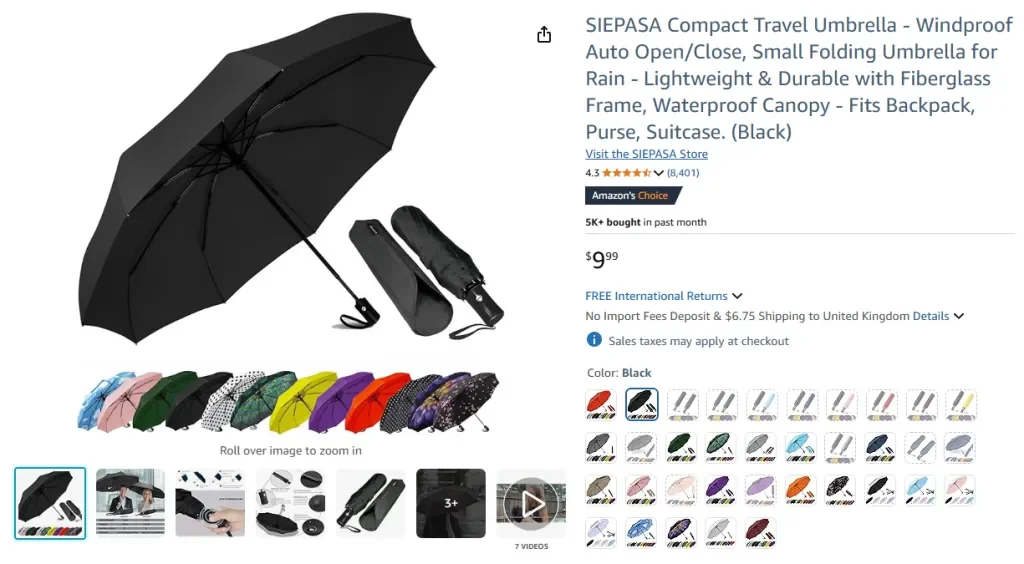Open the 8,401 customer reviews link

[x=683, y=173]
